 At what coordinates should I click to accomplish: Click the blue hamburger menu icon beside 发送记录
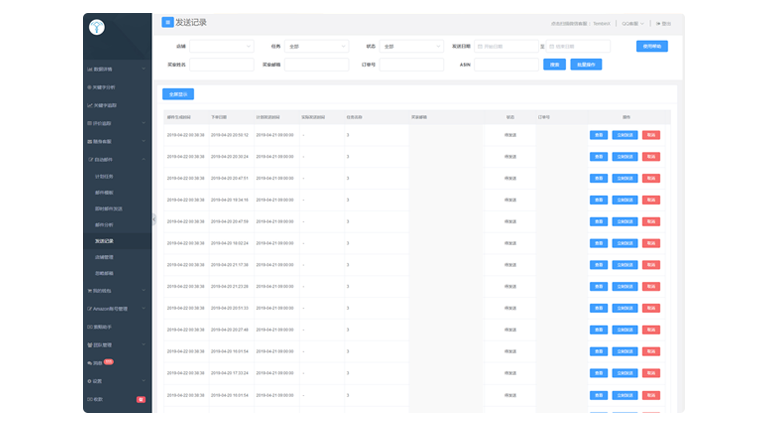tap(168, 22)
